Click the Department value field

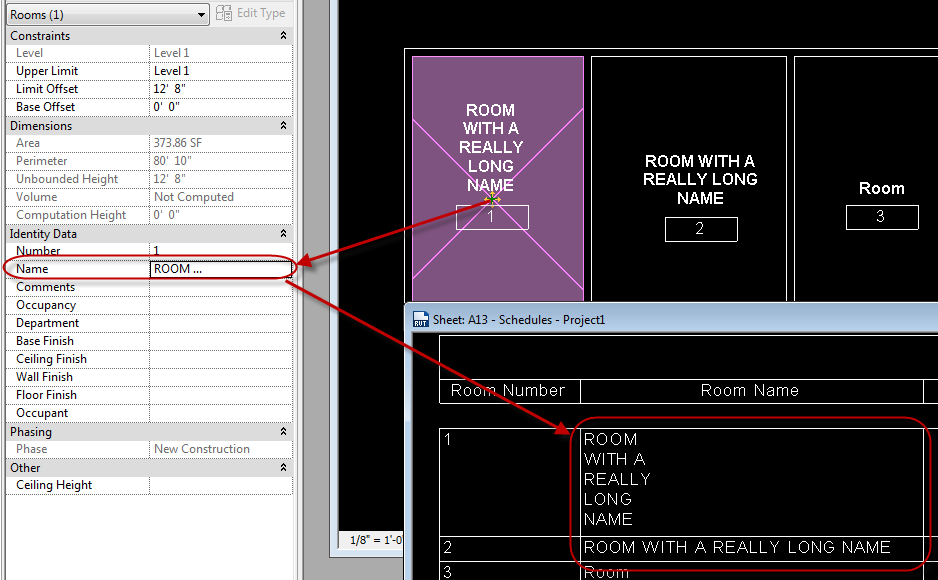[220, 322]
